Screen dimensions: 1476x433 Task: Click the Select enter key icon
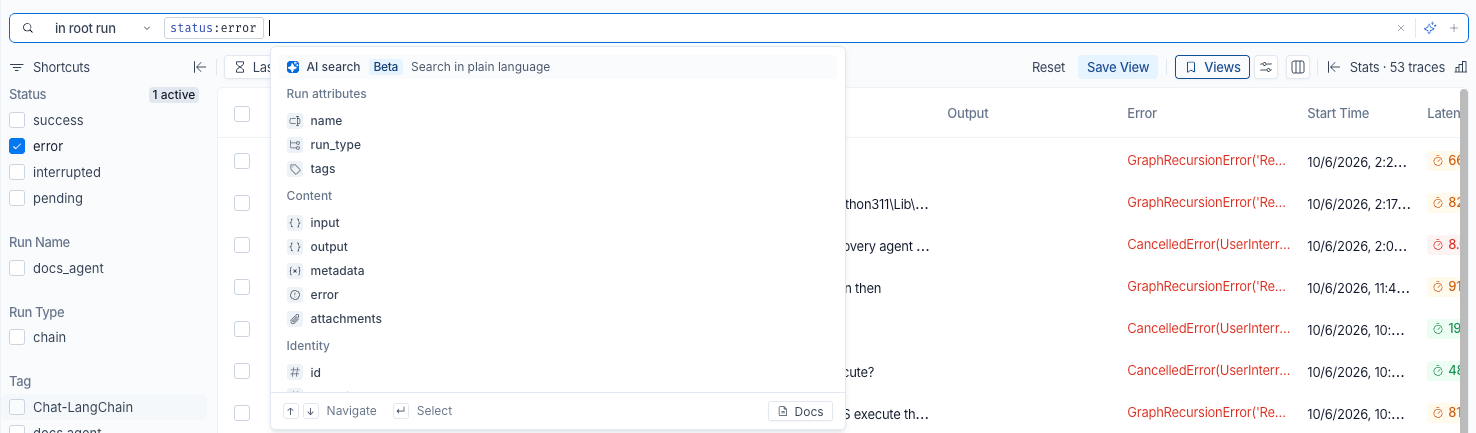[x=400, y=411]
